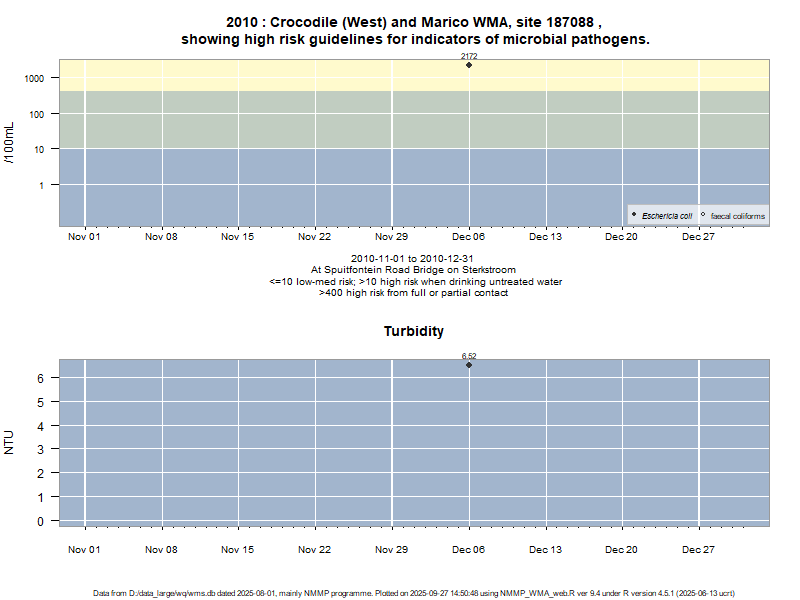Screen dimensions: 800x600
Task: Click the turbidity data point diamond marker
Action: (x=469, y=365)
